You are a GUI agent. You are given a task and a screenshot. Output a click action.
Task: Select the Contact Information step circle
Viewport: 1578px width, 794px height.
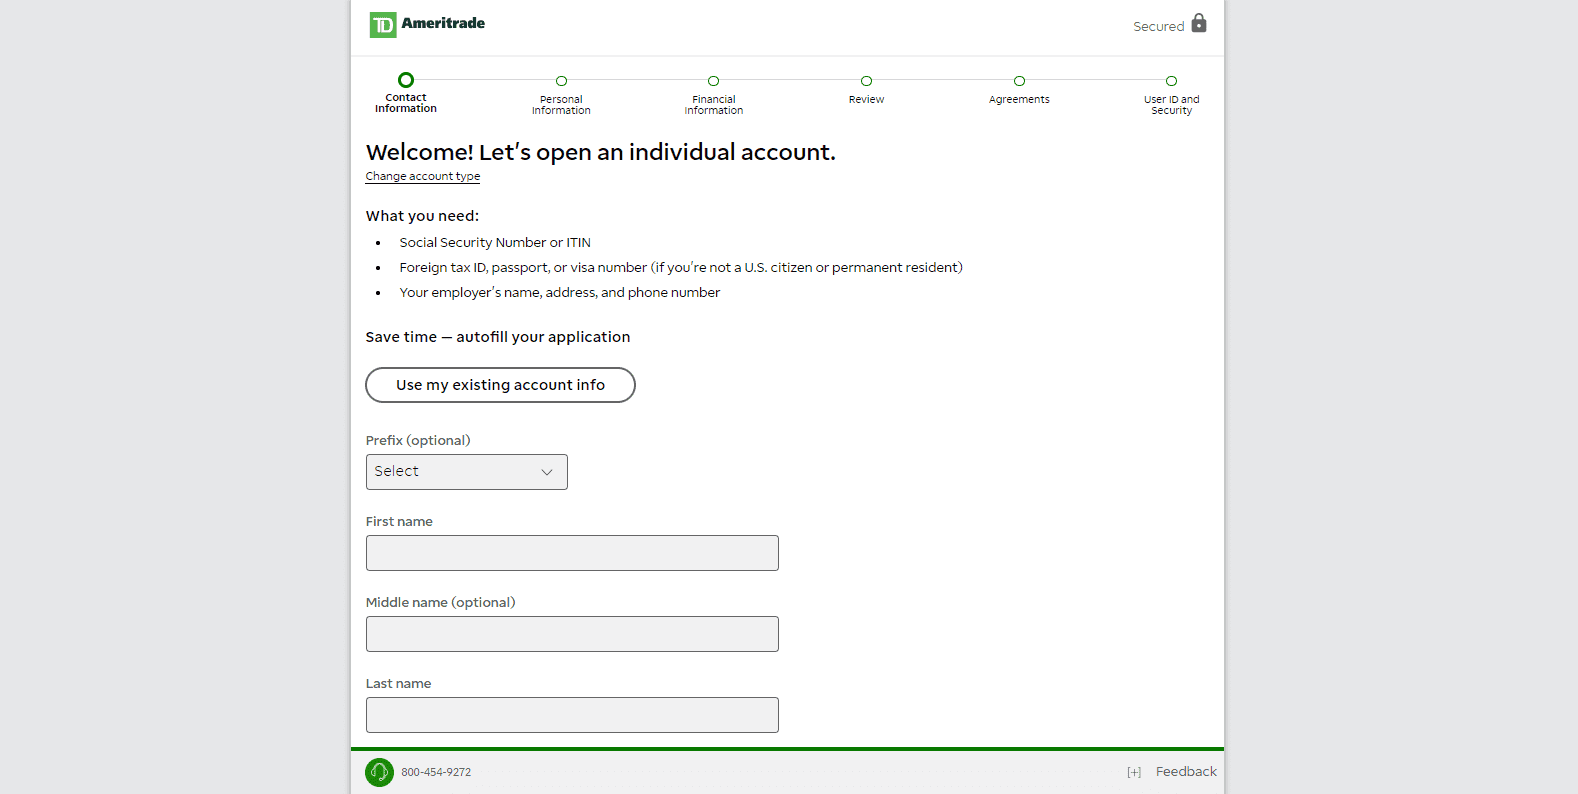pyautogui.click(x=406, y=80)
